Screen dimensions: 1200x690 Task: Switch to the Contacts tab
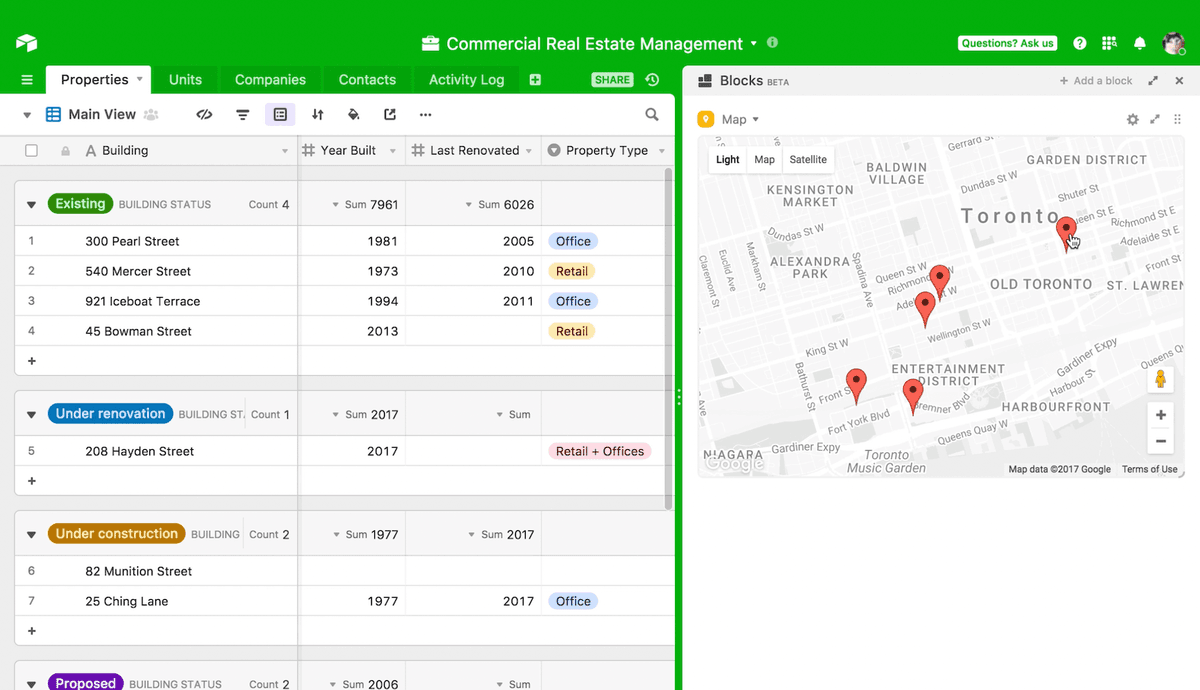(367, 80)
